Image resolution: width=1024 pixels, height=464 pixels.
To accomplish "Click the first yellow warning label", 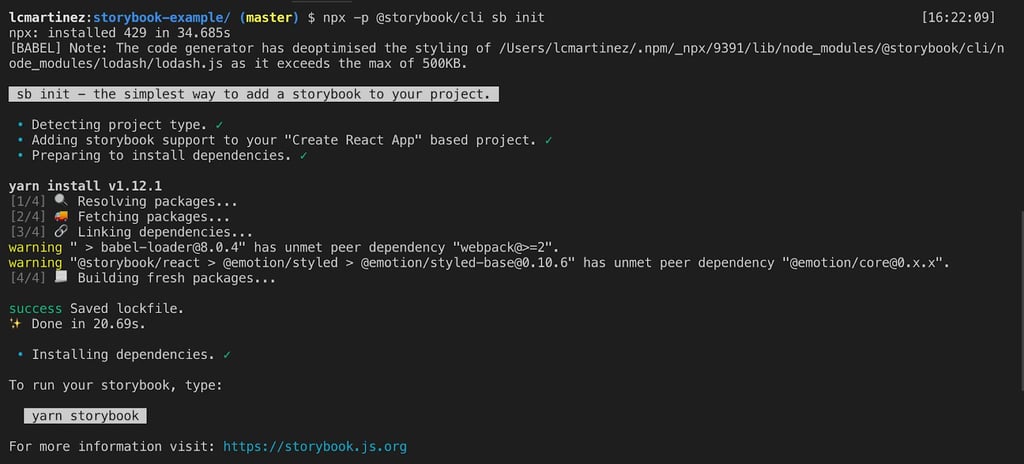I will tap(36, 247).
